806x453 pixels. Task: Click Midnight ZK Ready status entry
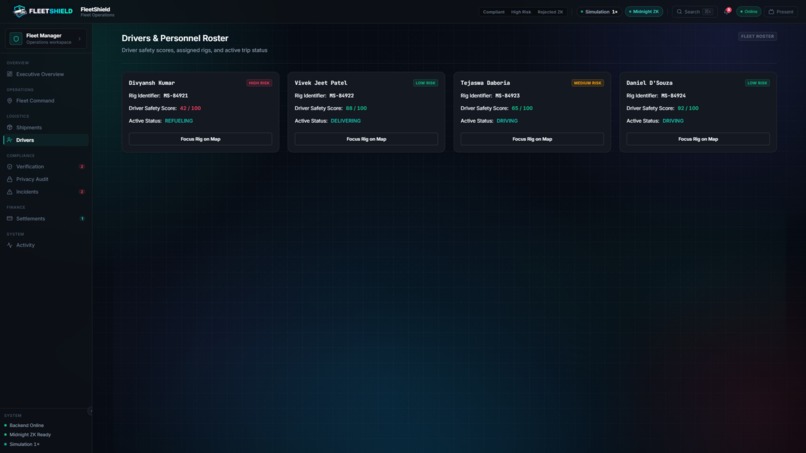coord(27,434)
